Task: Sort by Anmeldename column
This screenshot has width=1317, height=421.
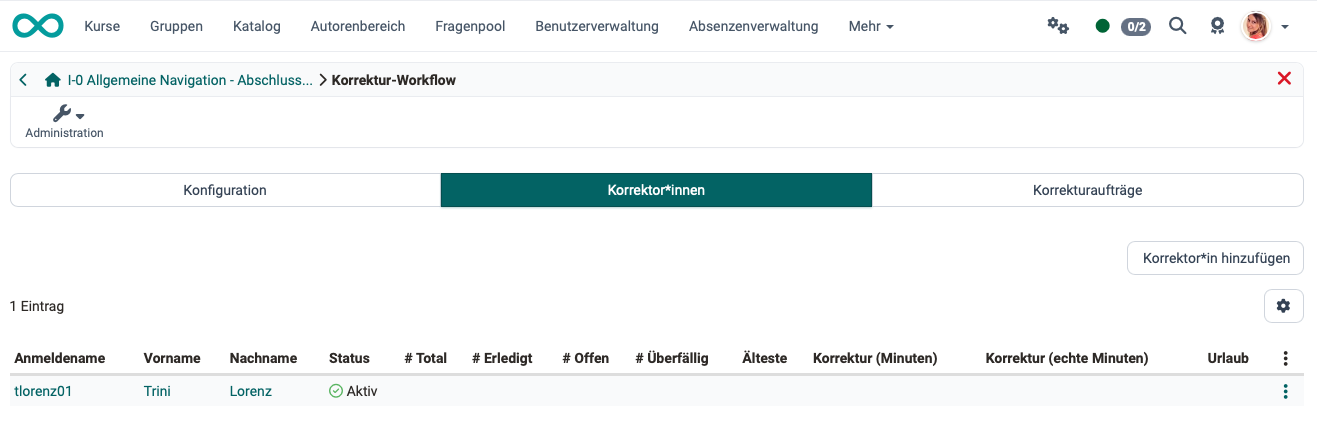Action: pyautogui.click(x=60, y=358)
